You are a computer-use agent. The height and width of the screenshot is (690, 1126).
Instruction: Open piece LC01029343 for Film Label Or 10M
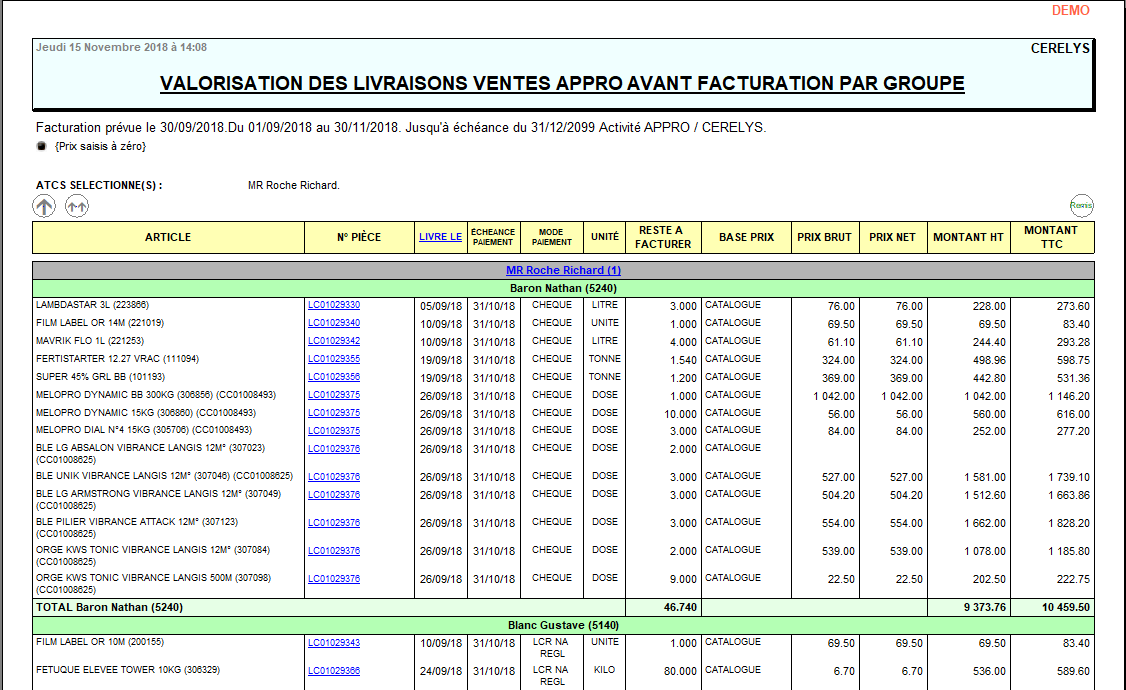click(x=334, y=643)
